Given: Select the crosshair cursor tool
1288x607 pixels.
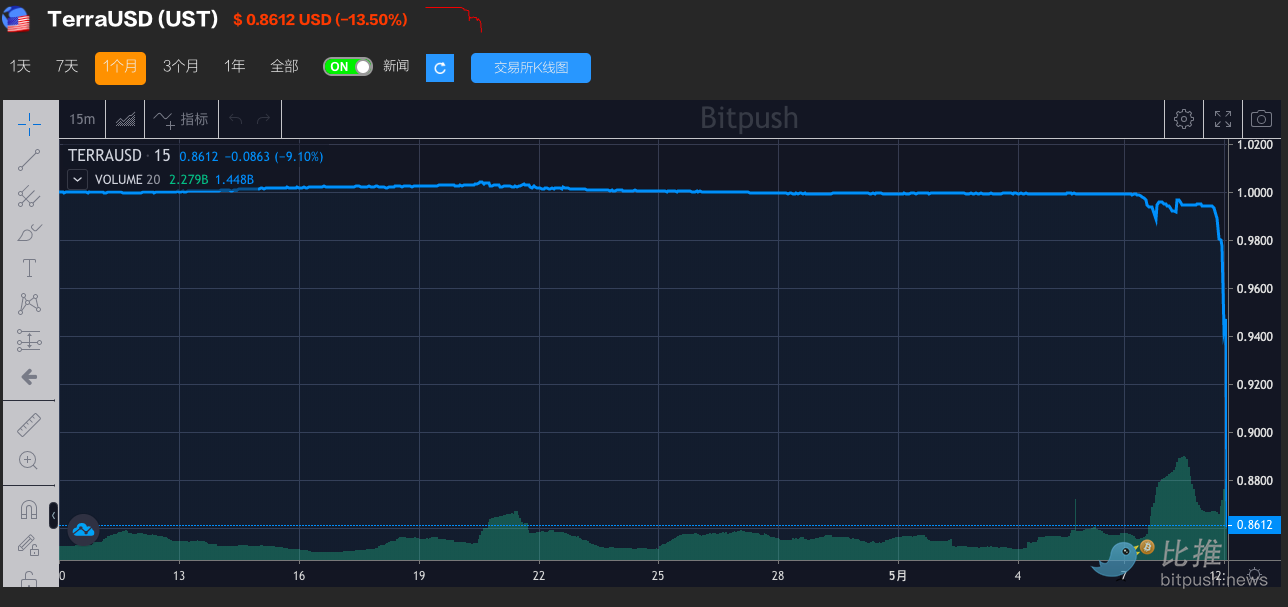Looking at the screenshot, I should (29, 124).
